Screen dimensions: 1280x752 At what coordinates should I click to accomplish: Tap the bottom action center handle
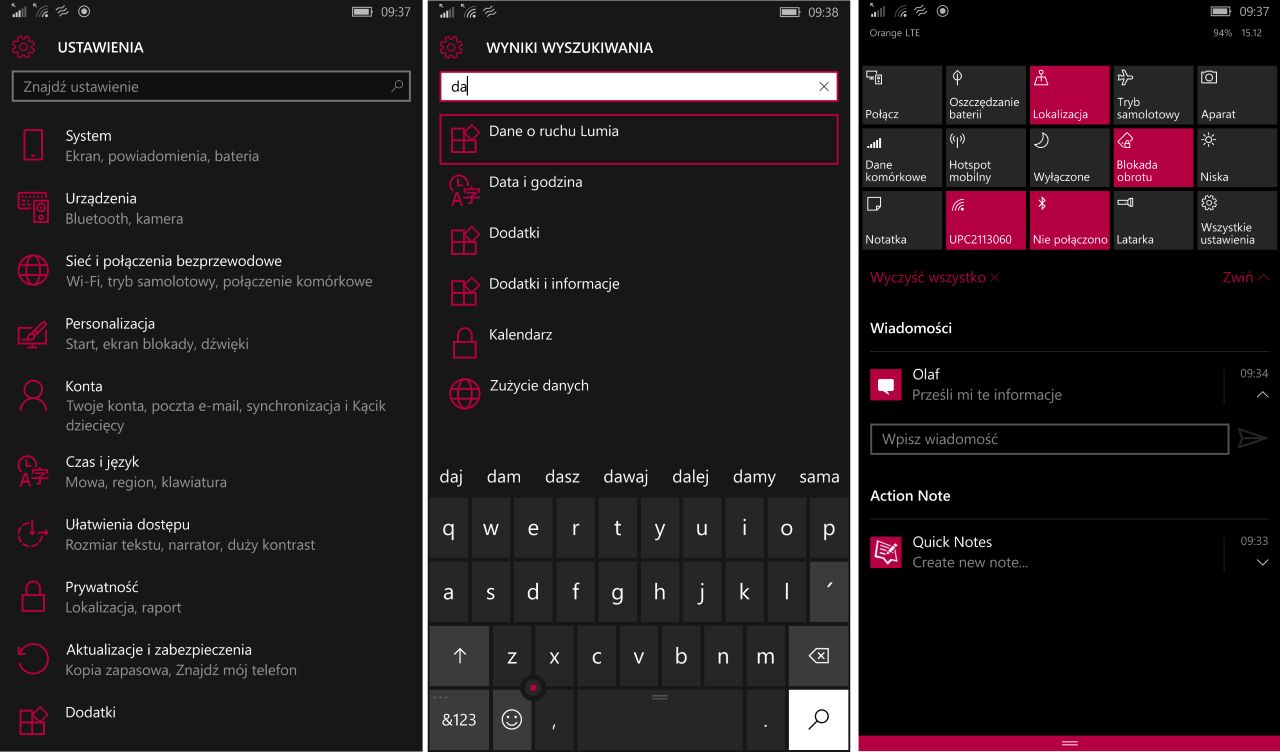coord(1069,743)
